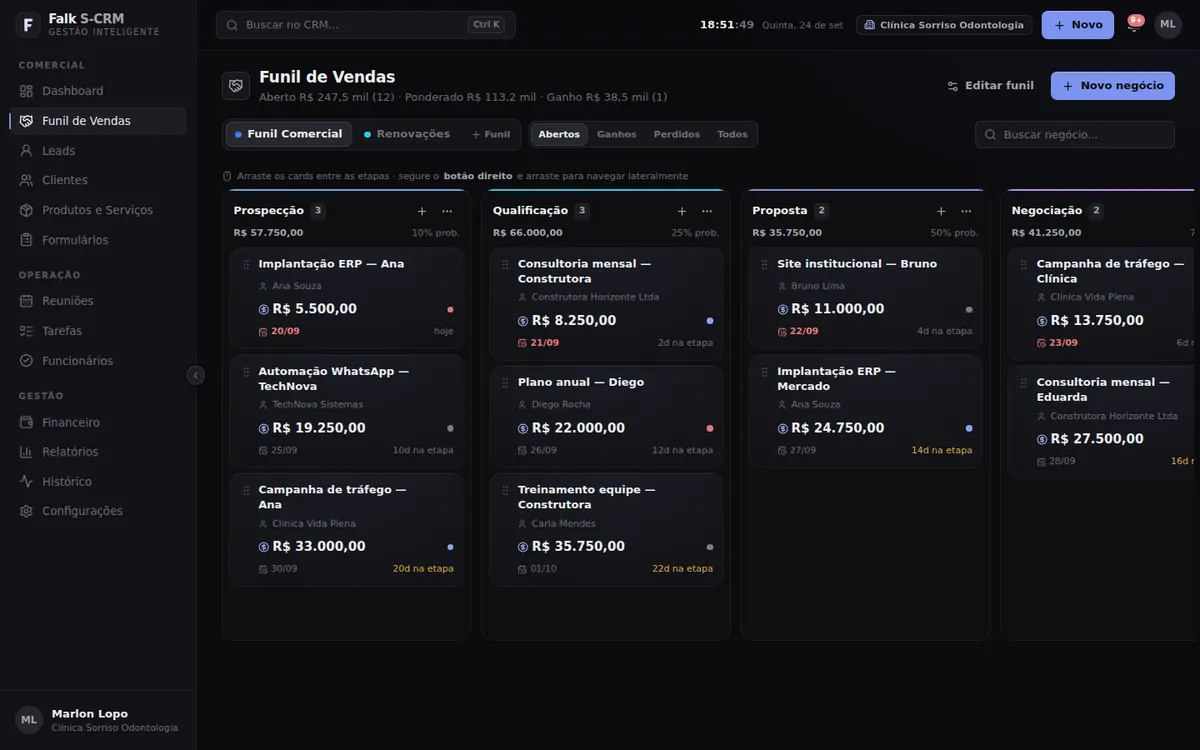Add a card to Qualificação with plus icon
Image resolution: width=1200 pixels, height=750 pixels.
point(682,211)
